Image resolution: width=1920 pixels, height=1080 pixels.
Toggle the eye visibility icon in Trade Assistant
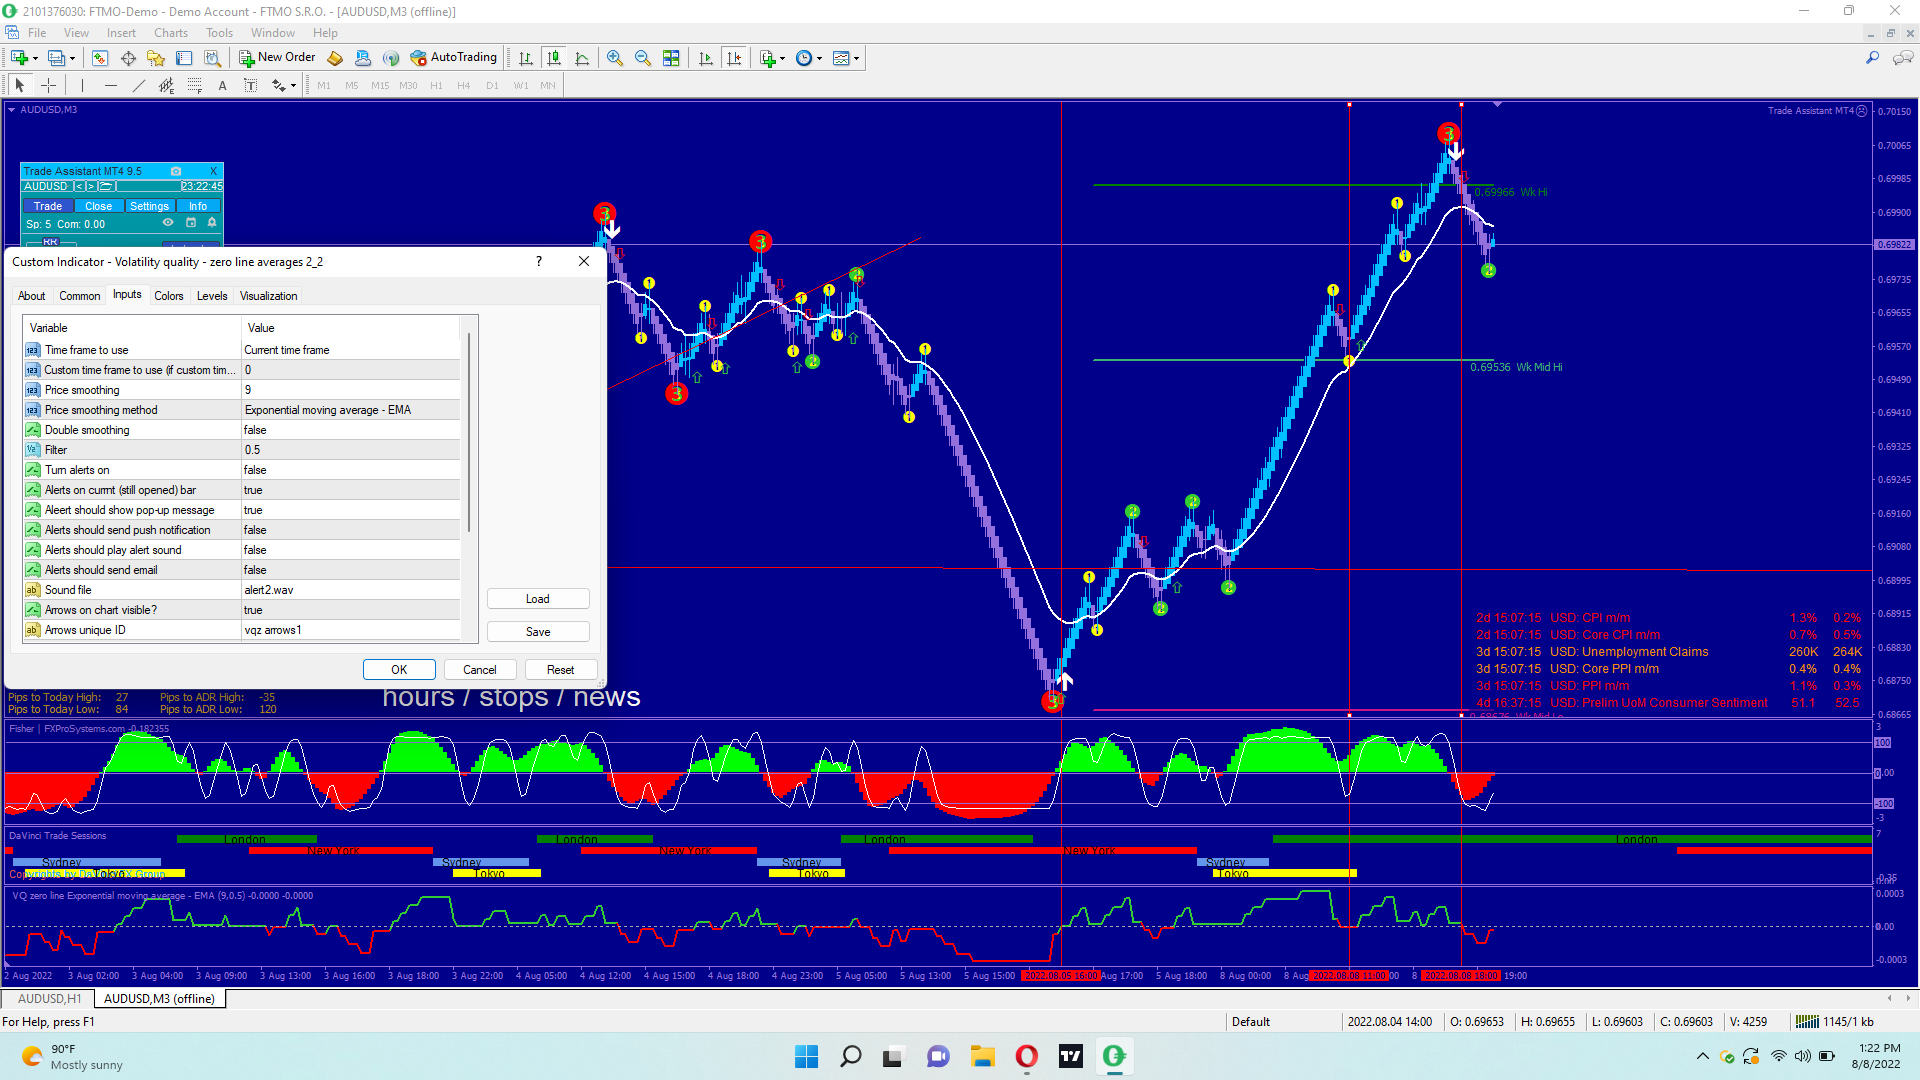[x=168, y=223]
